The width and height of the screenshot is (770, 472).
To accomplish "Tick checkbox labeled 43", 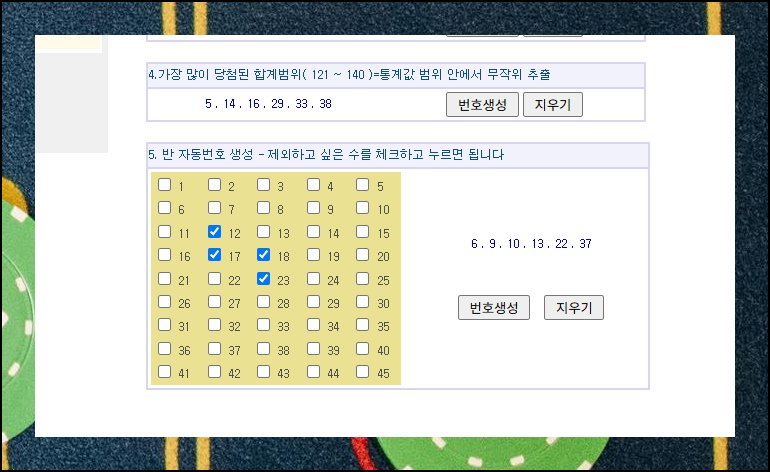I will [264, 372].
